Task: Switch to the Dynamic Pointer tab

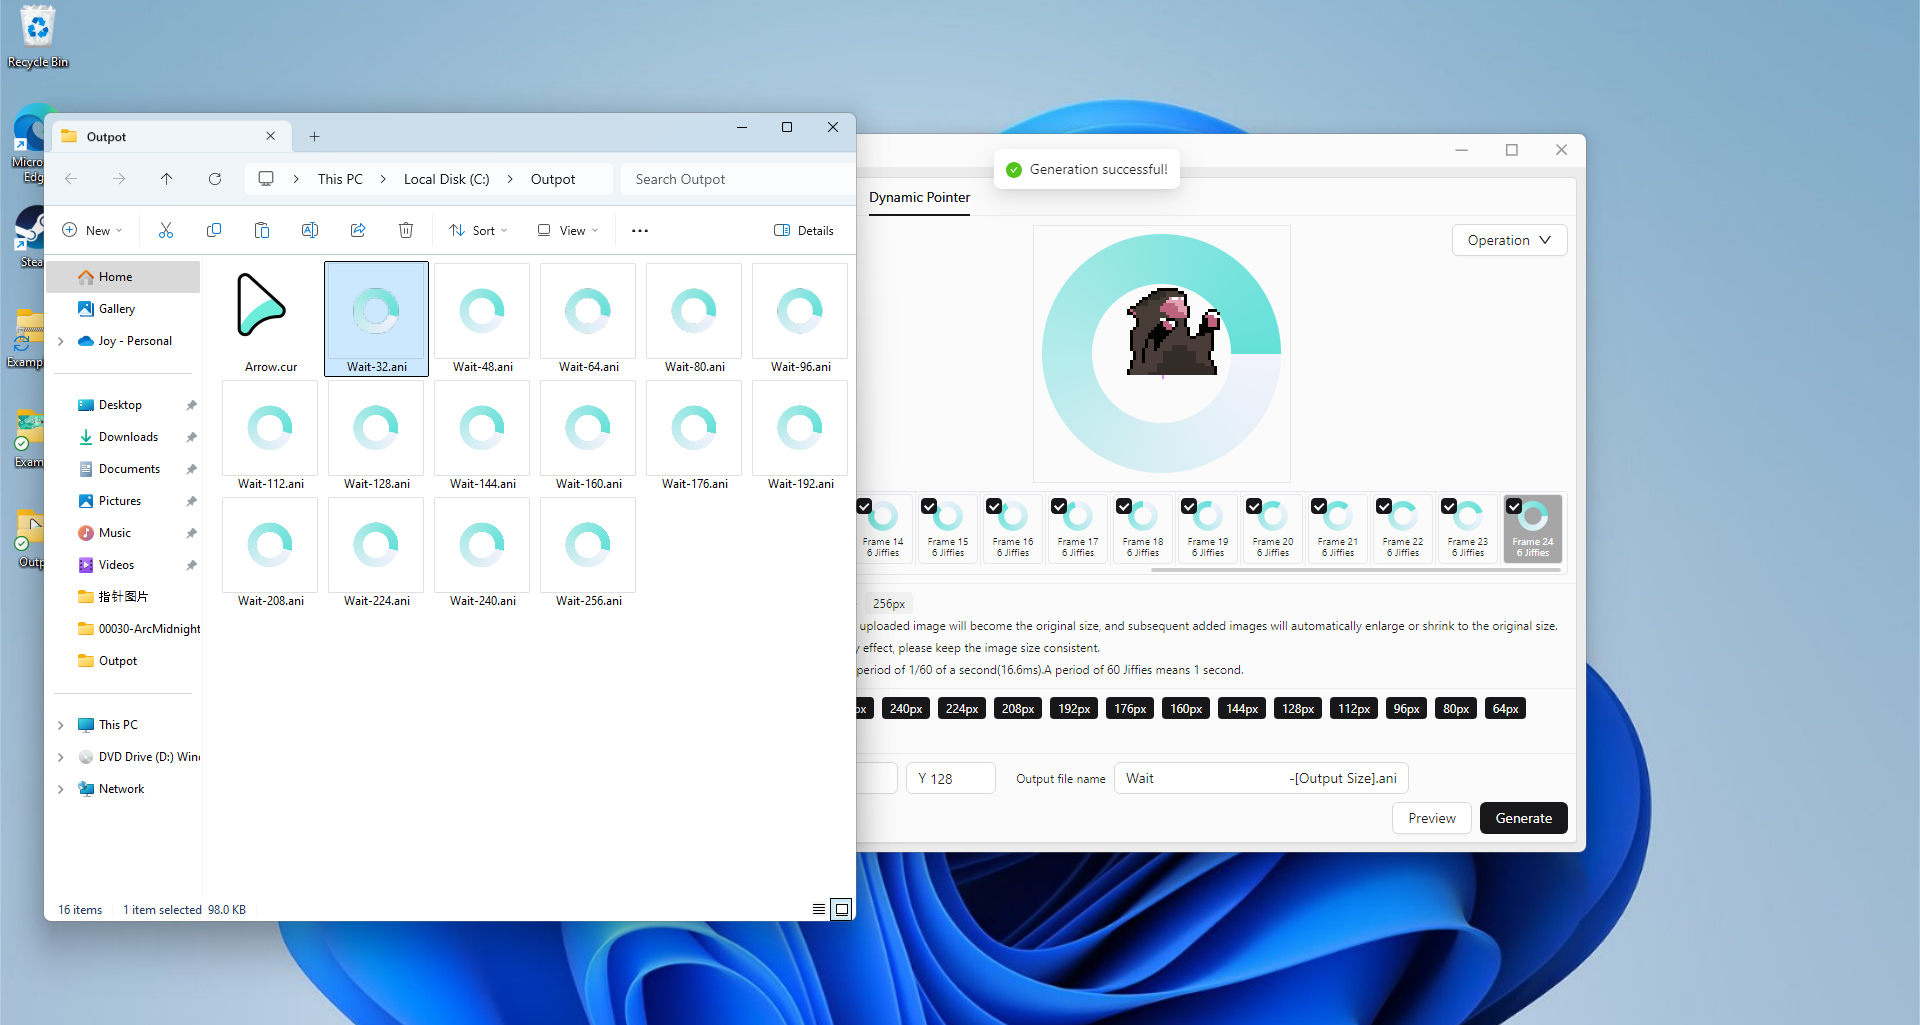Action: pyautogui.click(x=919, y=198)
